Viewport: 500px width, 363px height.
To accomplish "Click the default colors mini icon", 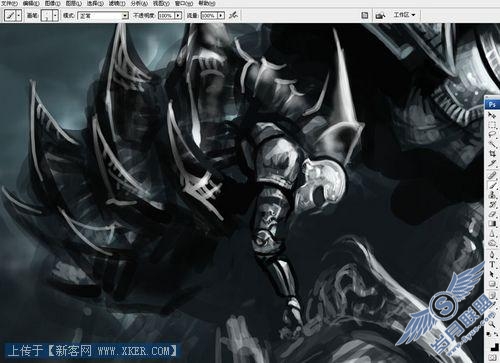I will [x=489, y=333].
